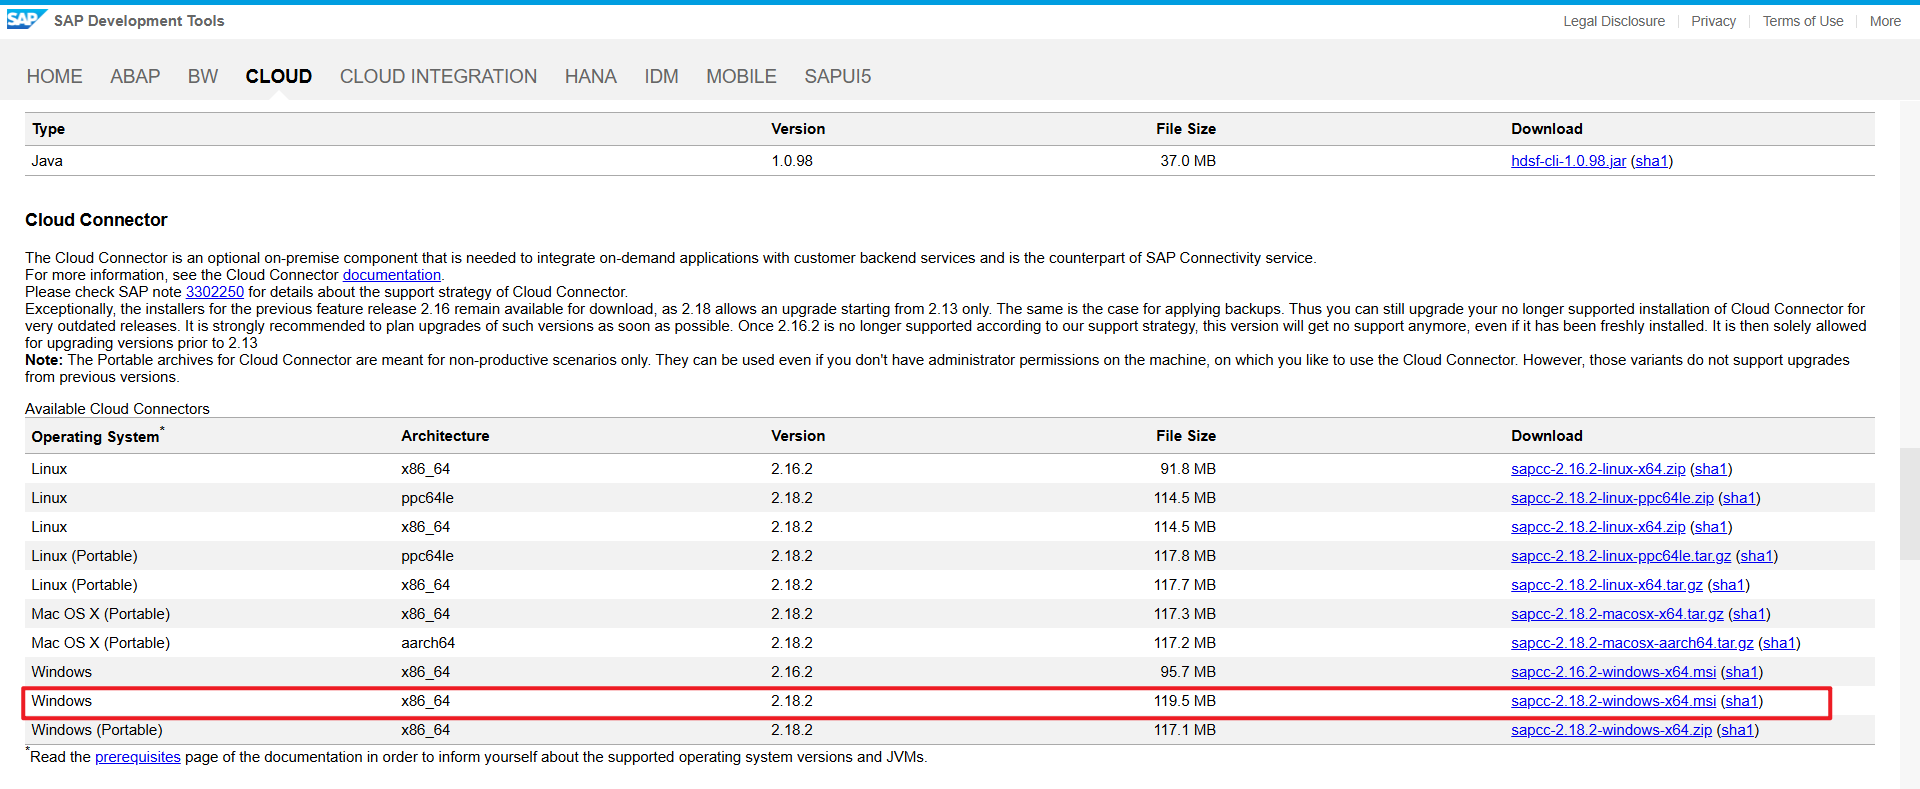1920x789 pixels.
Task: Open sha1 for sapcc-2.16.2-windows-x64.msi
Action: (x=1742, y=672)
